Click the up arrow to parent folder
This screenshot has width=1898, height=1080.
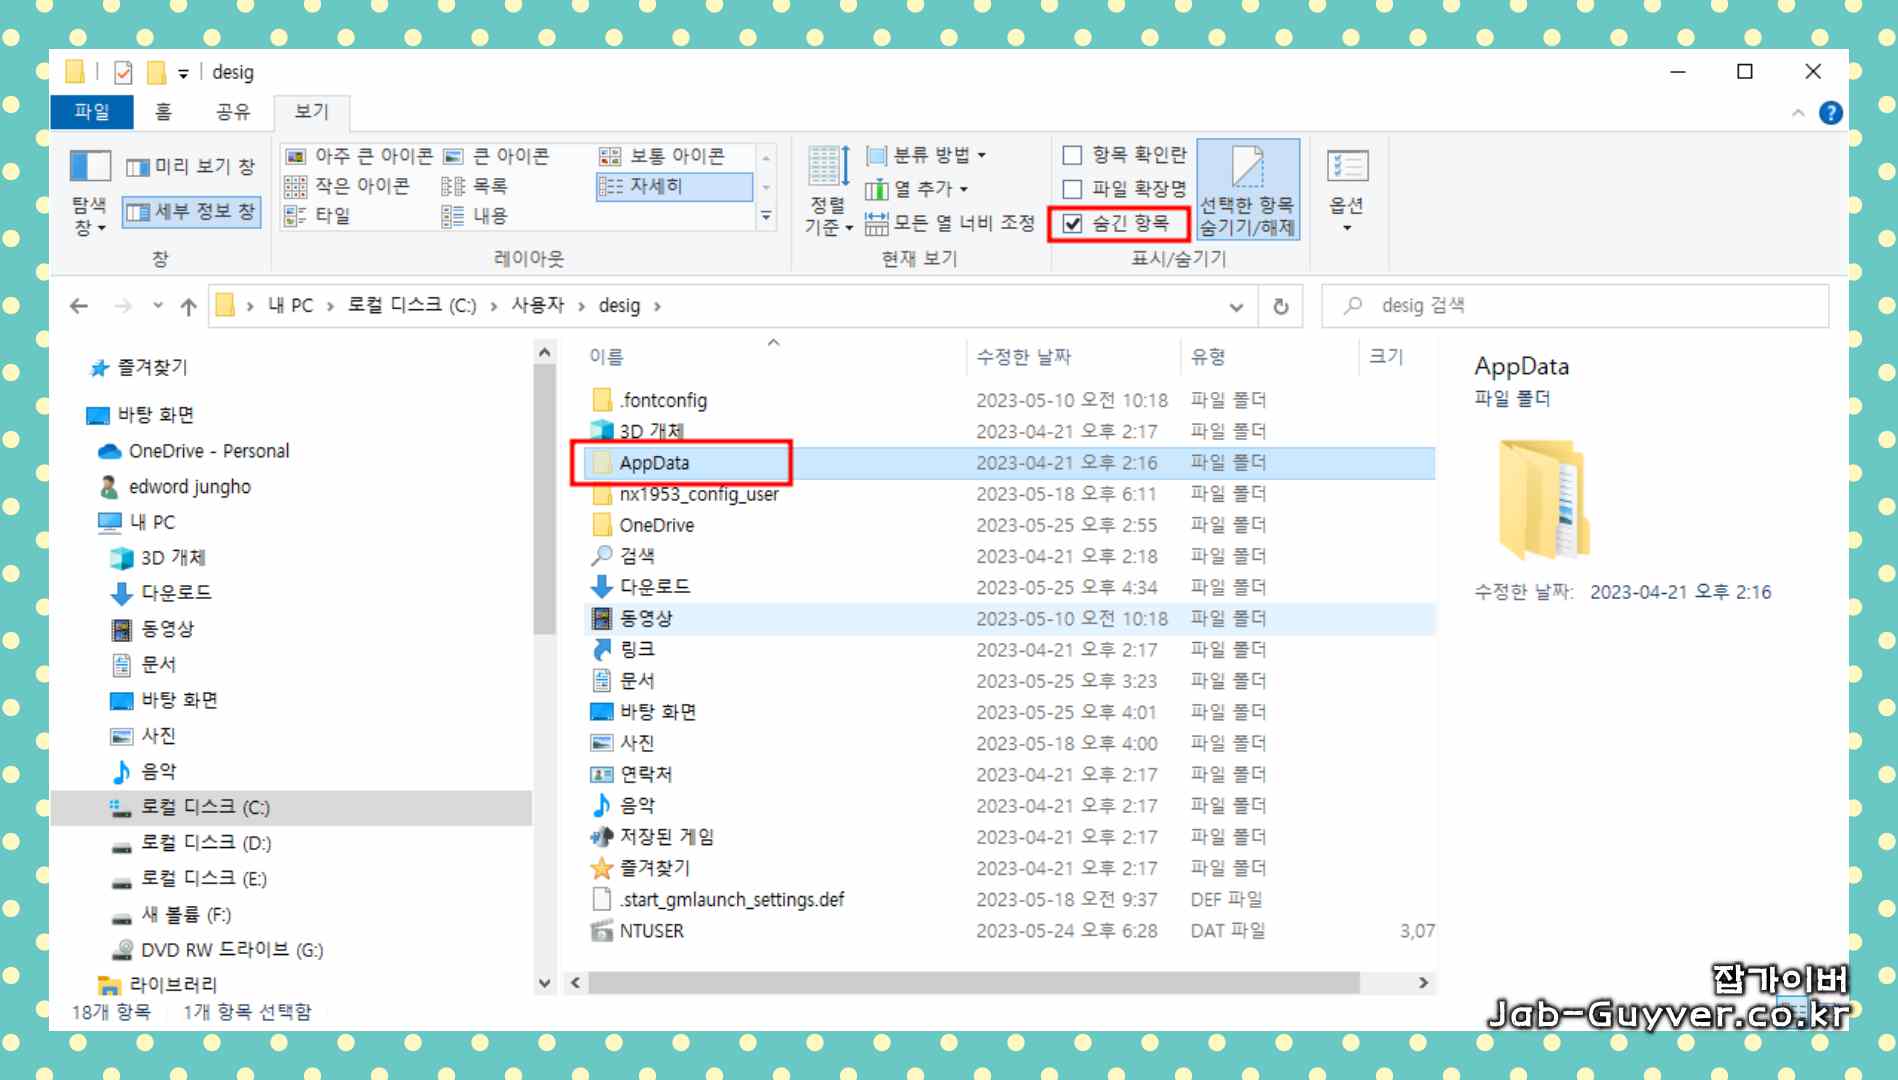(187, 305)
